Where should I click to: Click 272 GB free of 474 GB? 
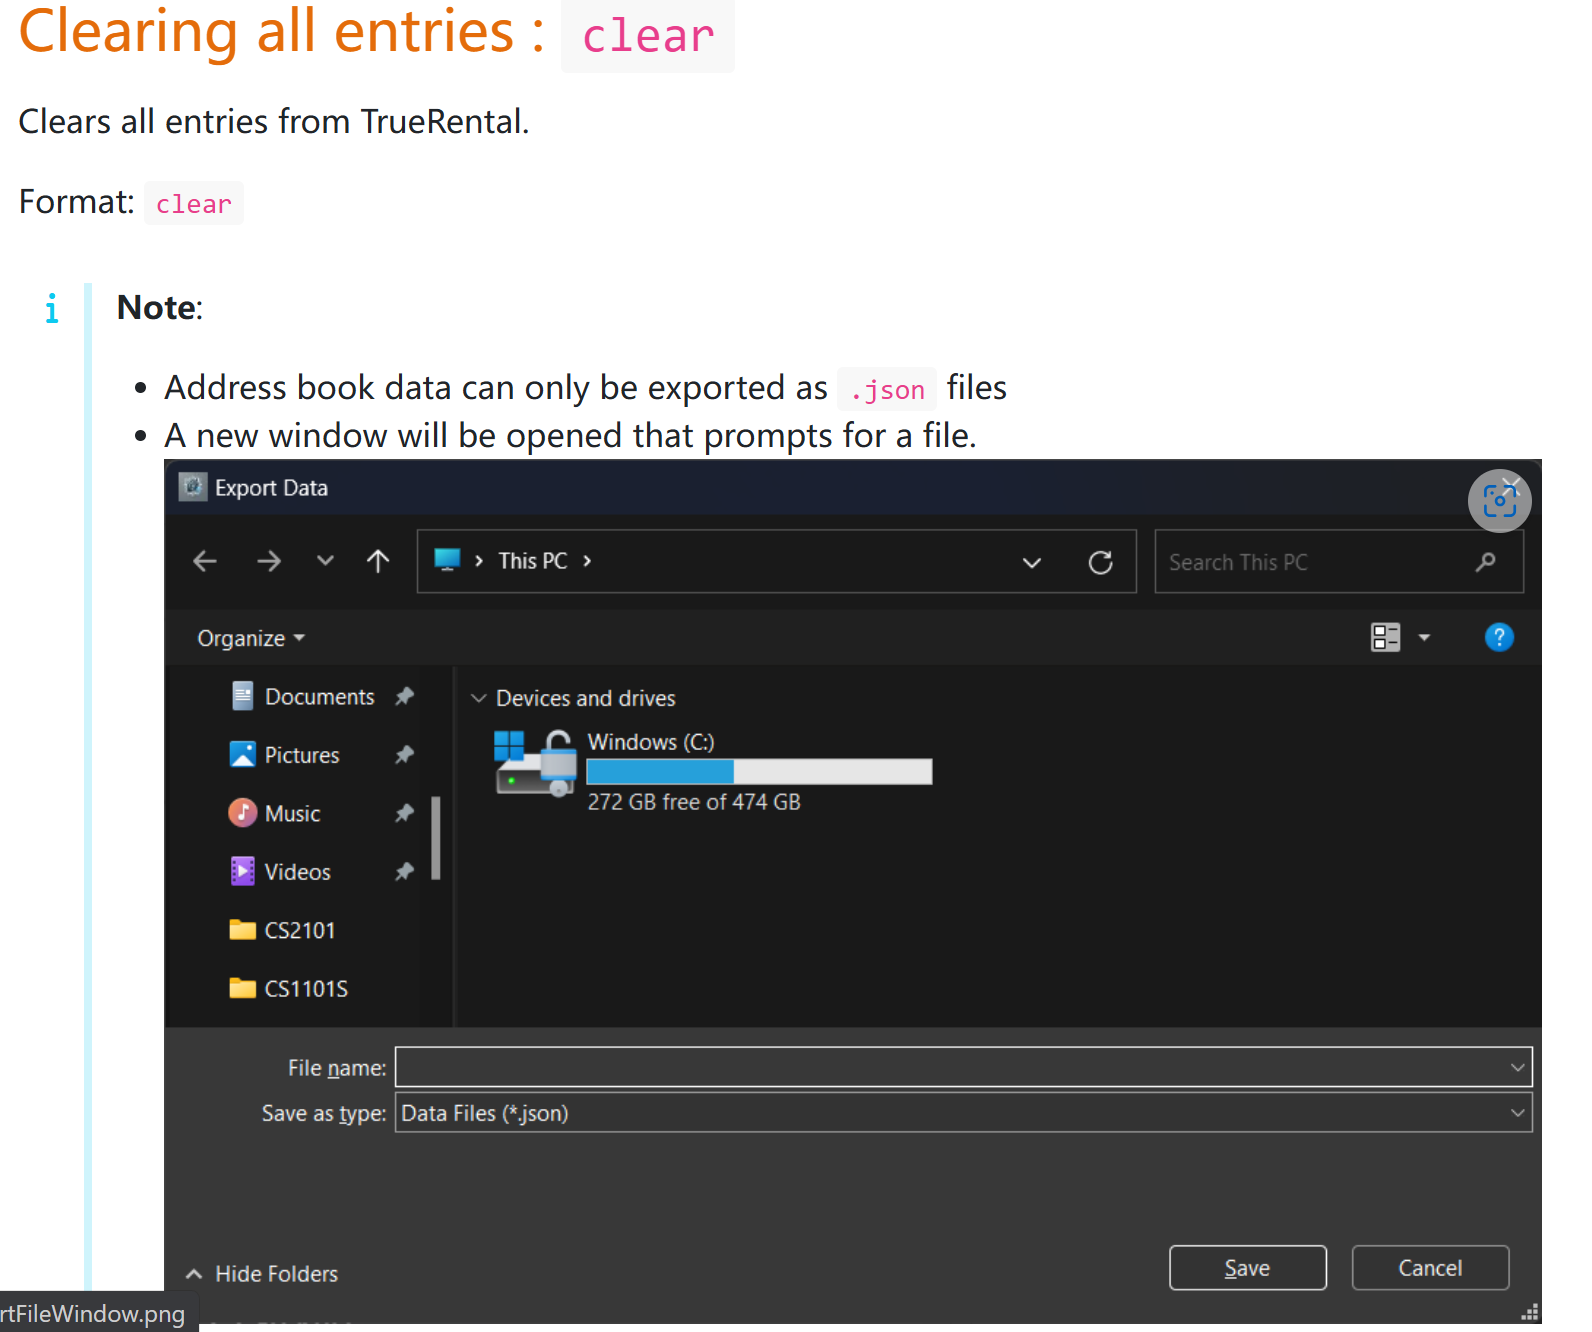(694, 802)
